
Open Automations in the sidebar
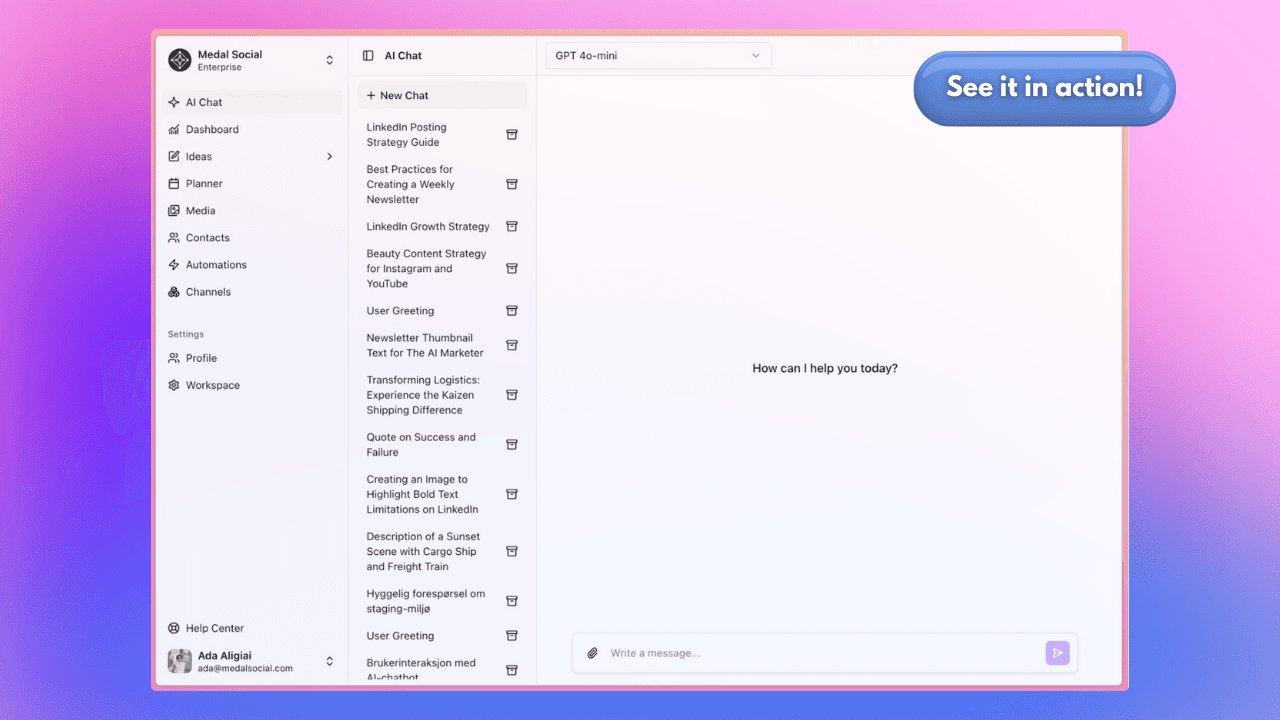(216, 265)
